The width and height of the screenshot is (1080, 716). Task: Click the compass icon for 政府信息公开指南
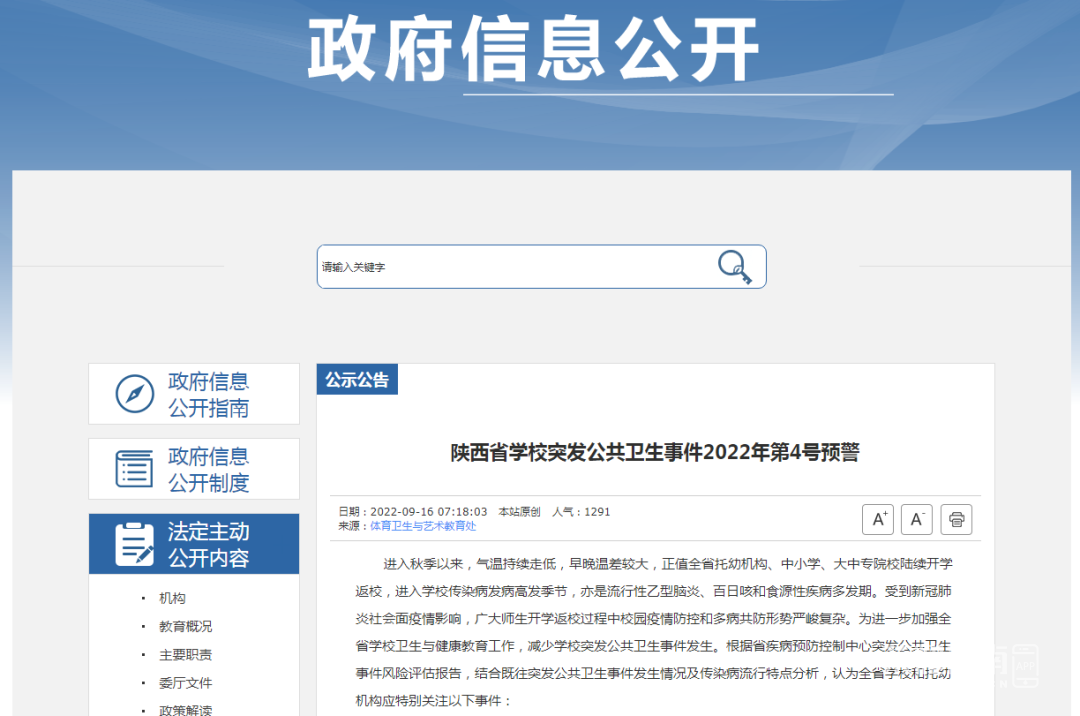point(135,394)
